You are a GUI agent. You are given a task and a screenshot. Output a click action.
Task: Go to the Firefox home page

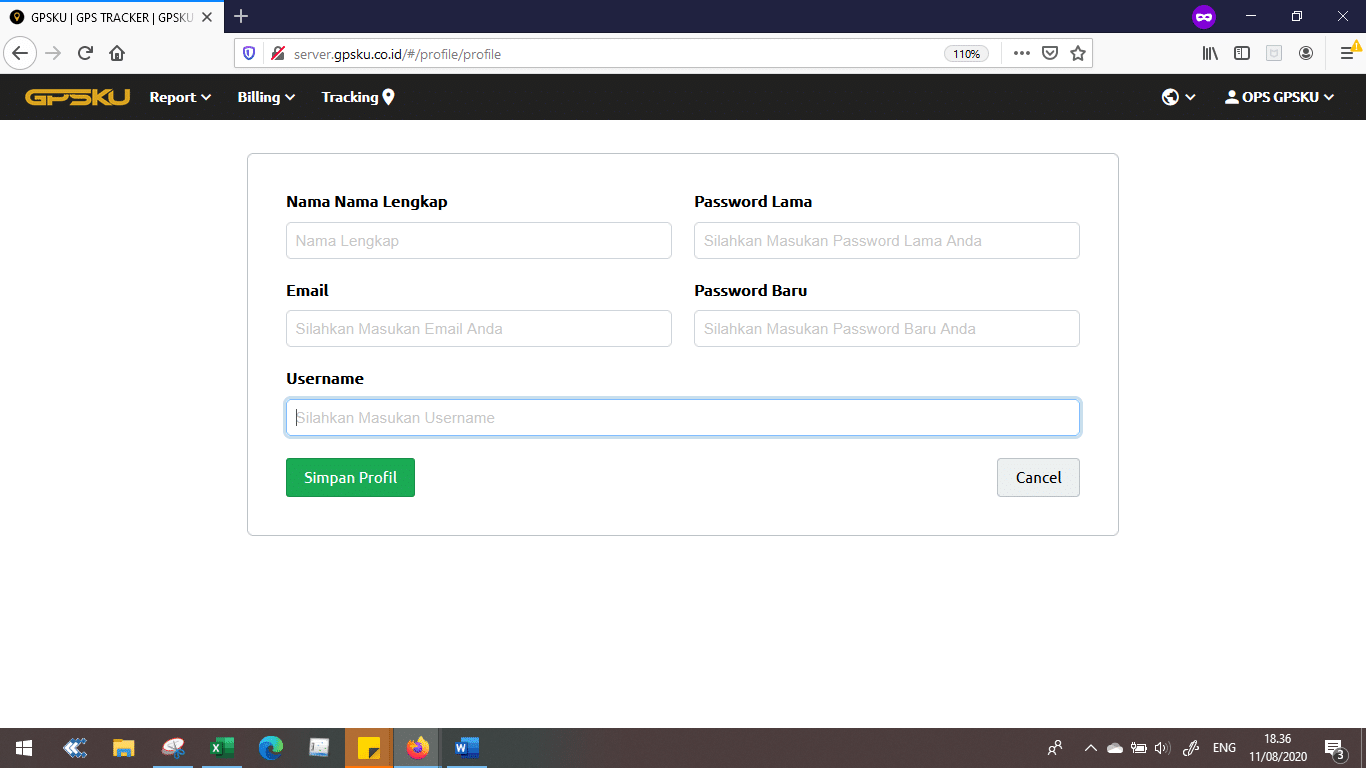pyautogui.click(x=117, y=53)
